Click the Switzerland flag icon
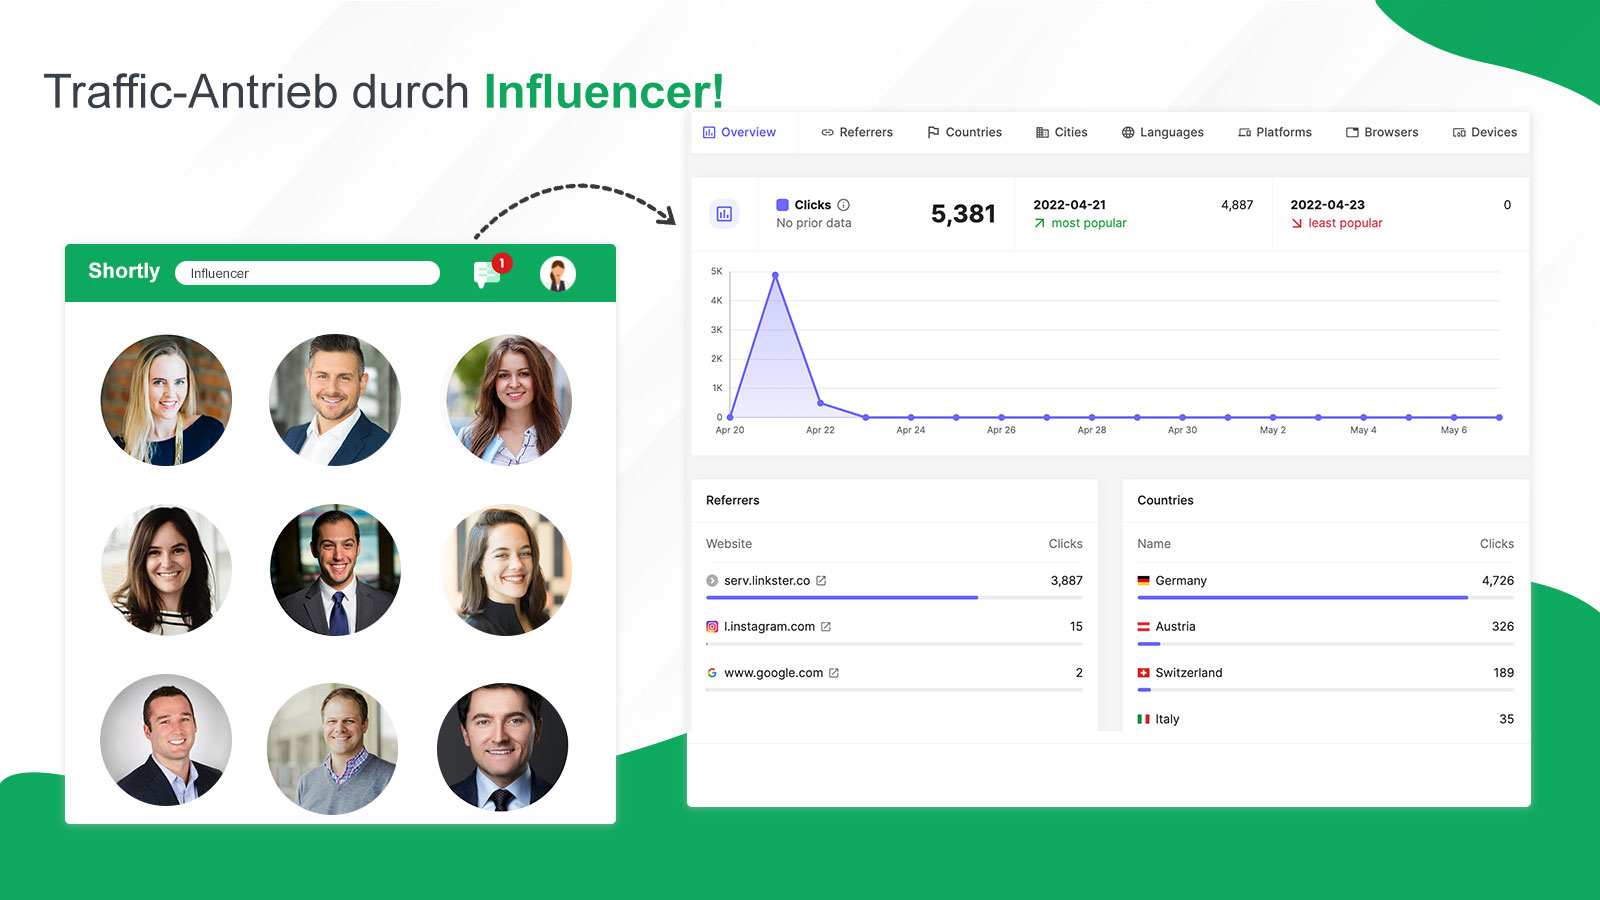 click(1143, 673)
